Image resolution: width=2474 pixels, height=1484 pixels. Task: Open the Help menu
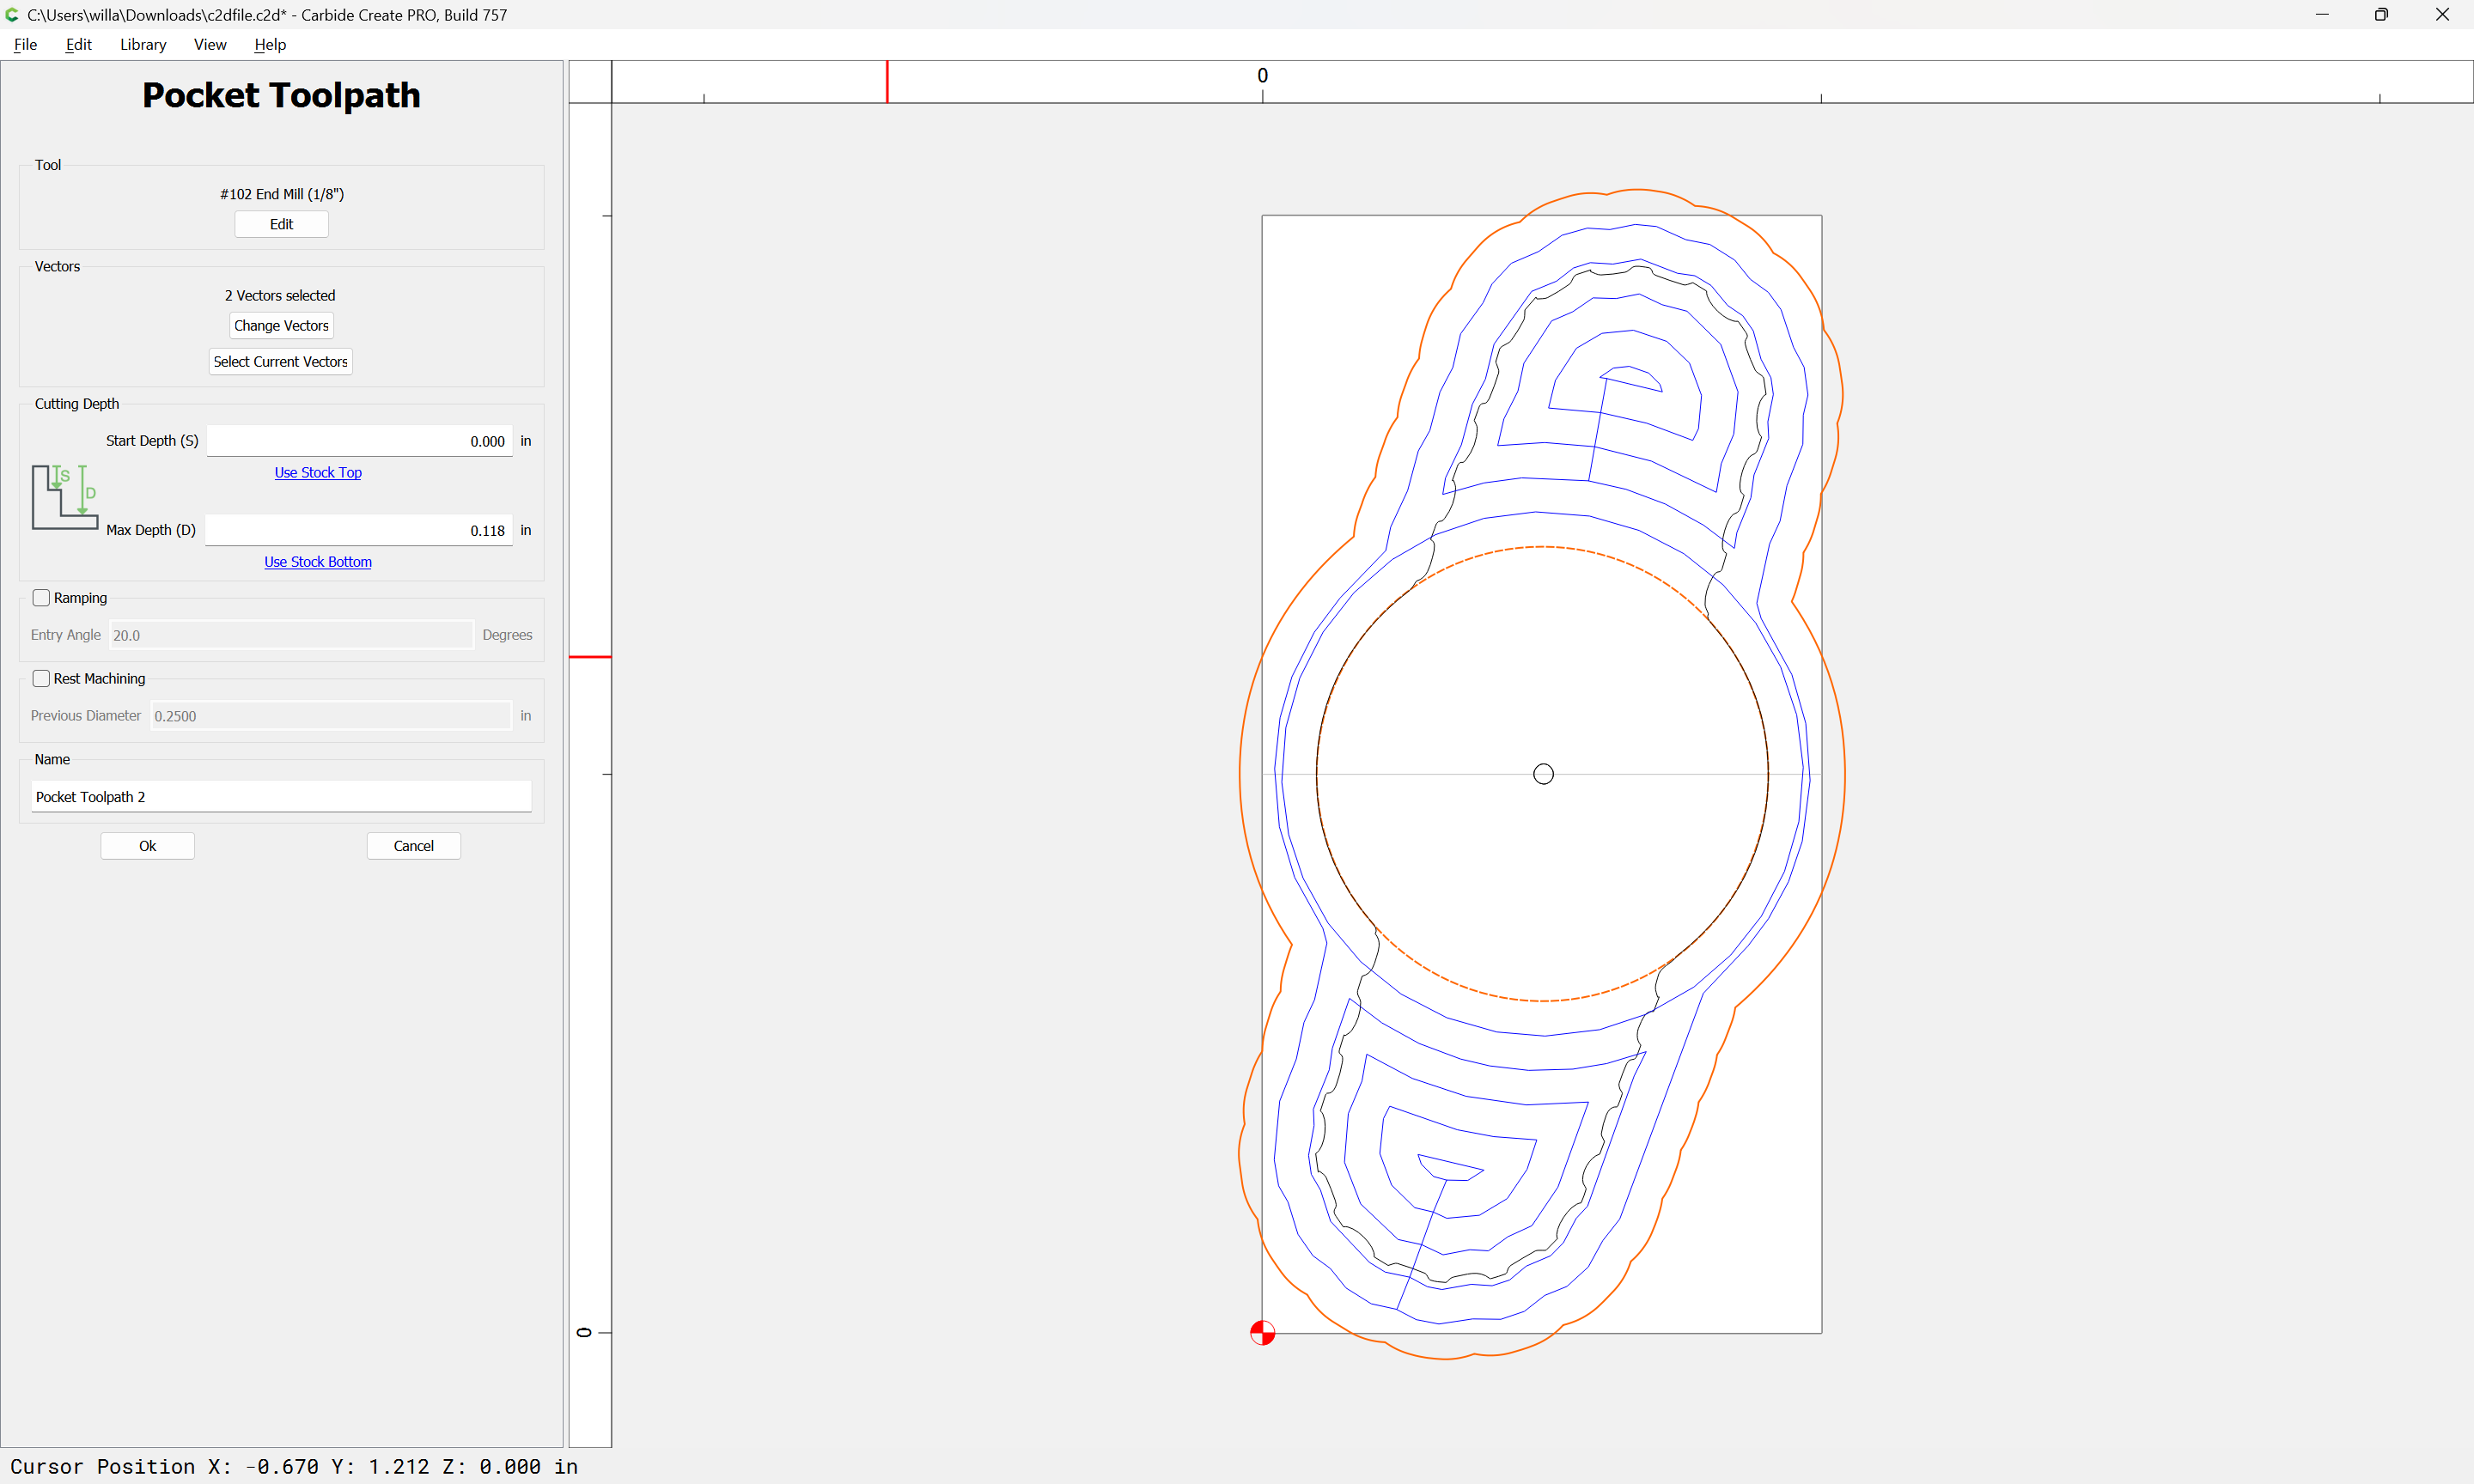[x=270, y=44]
